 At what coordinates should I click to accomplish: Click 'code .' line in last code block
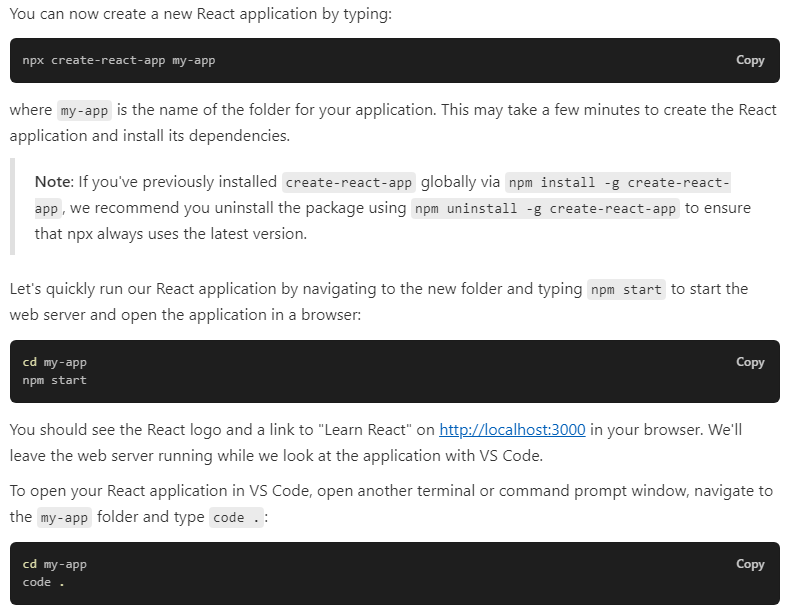point(44,582)
